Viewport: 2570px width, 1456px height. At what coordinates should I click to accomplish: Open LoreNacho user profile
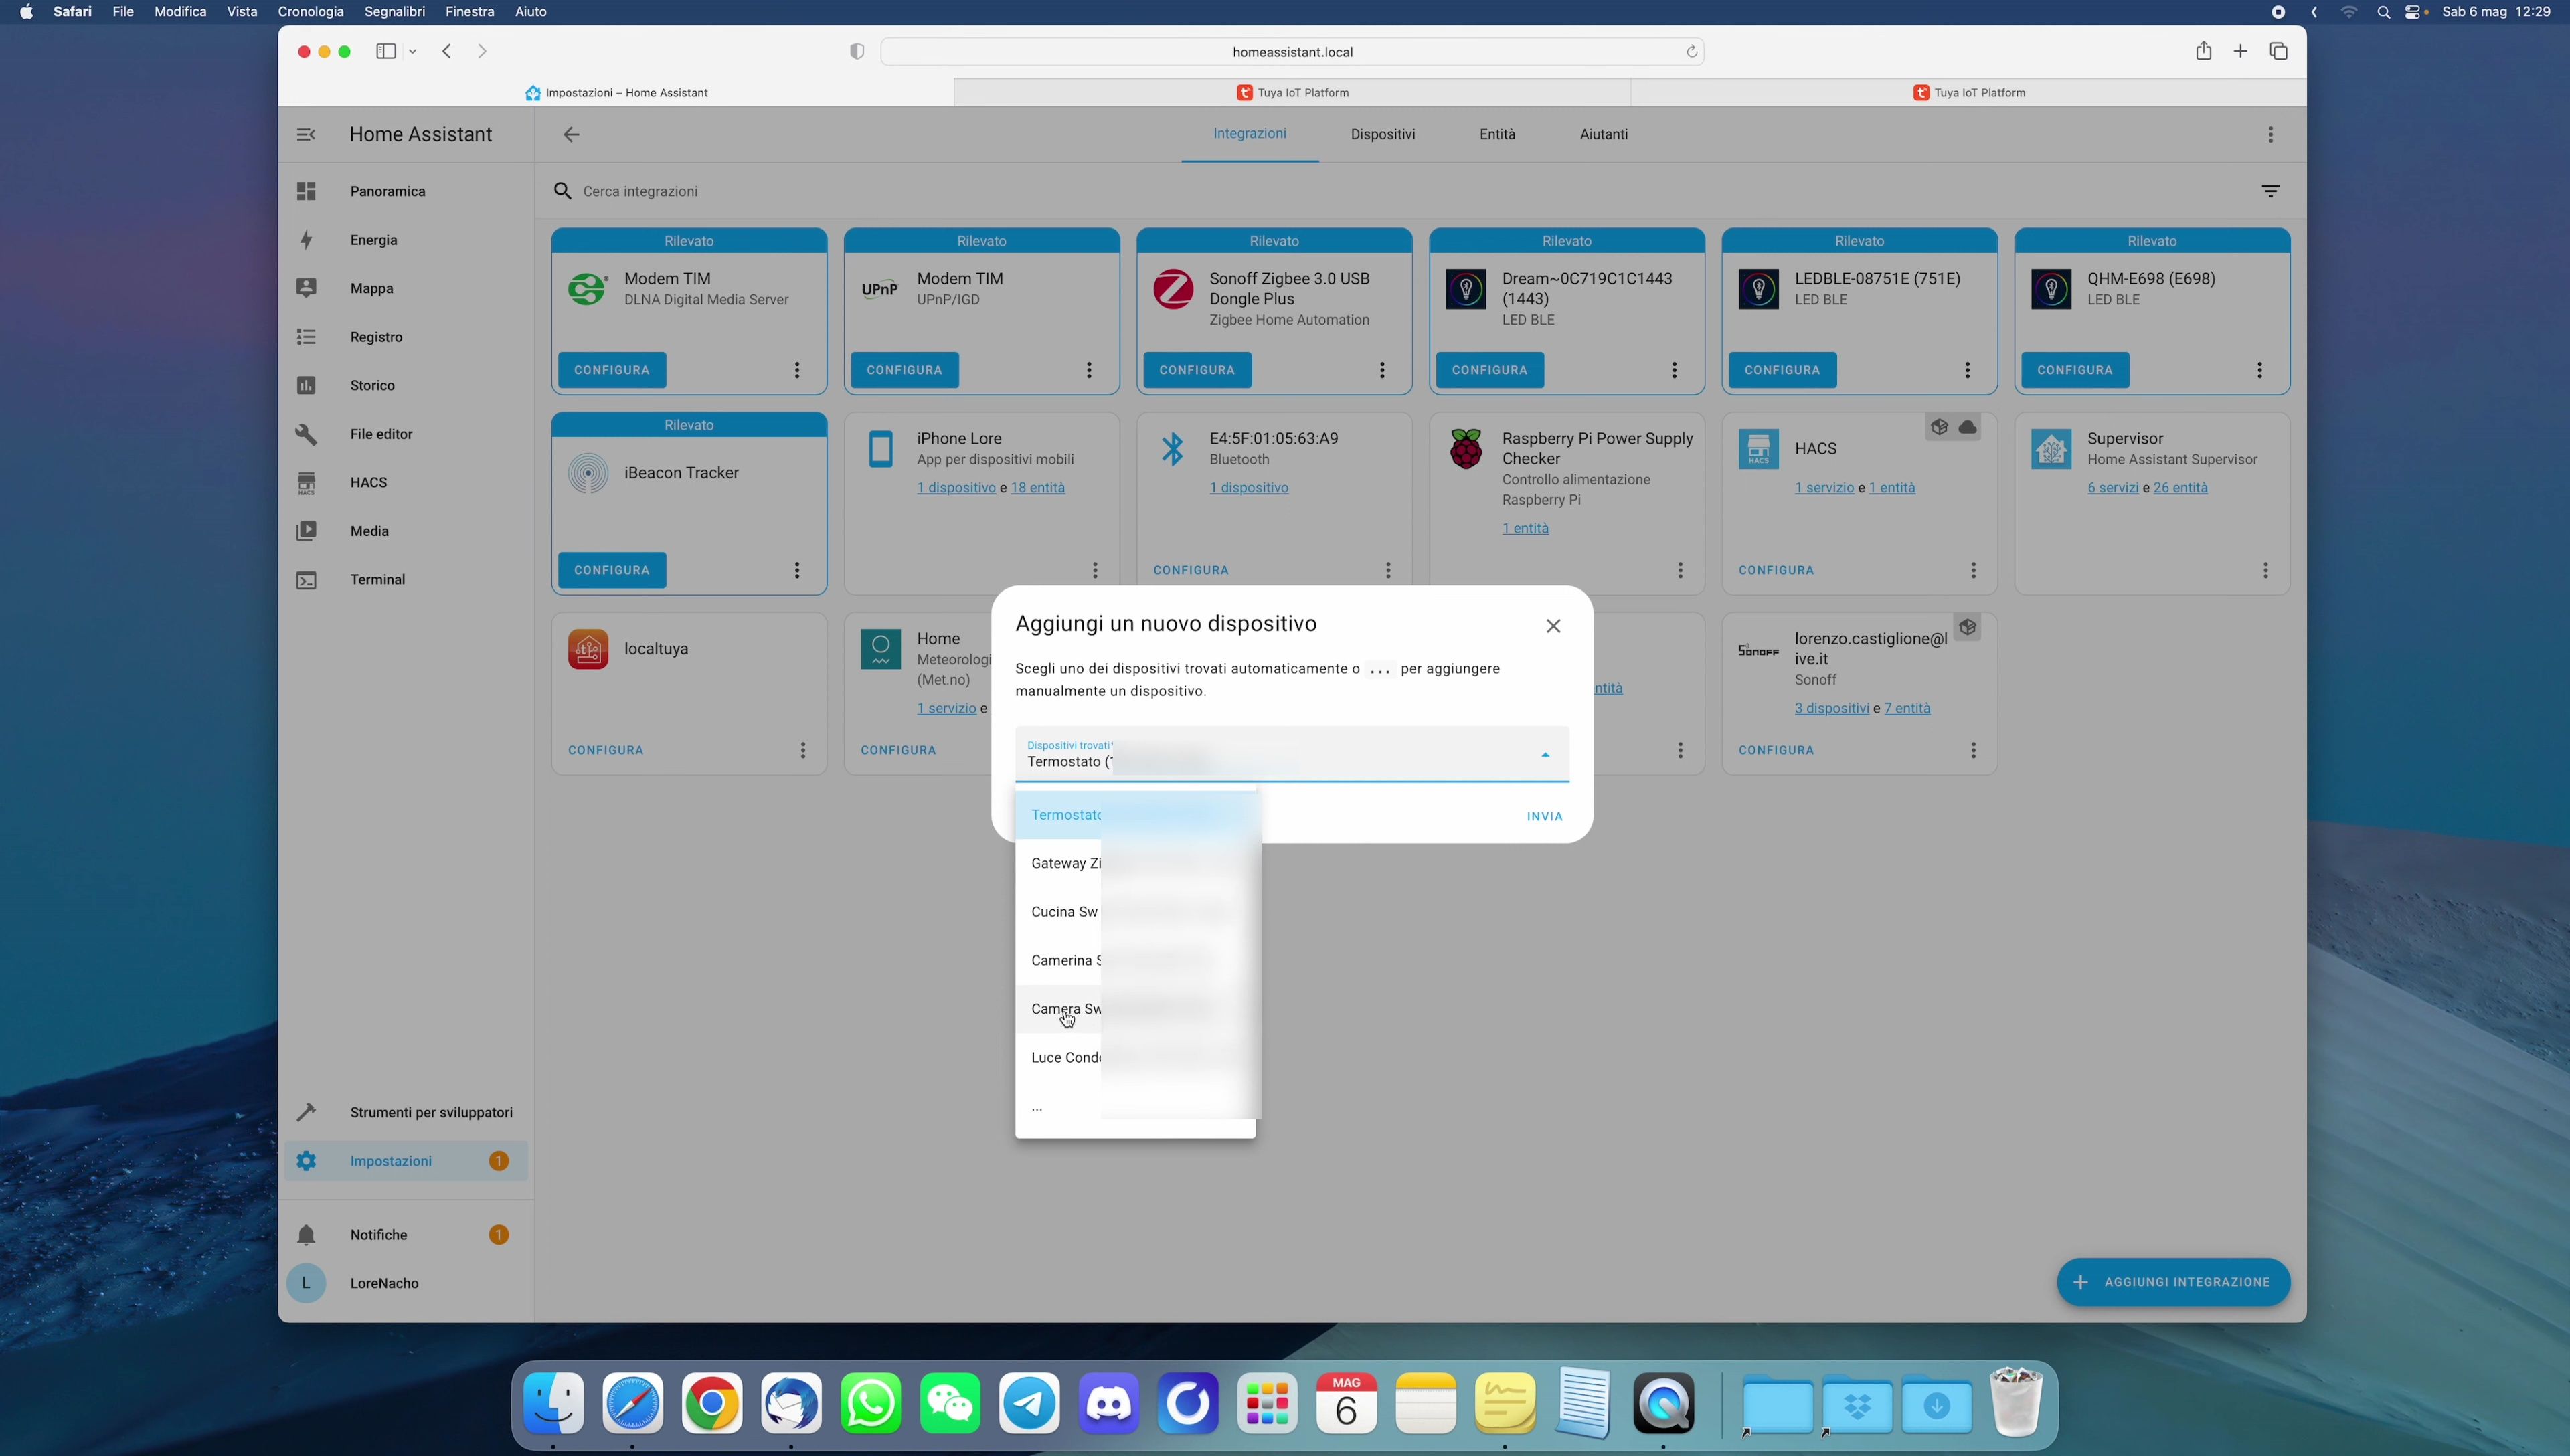[x=406, y=1283]
